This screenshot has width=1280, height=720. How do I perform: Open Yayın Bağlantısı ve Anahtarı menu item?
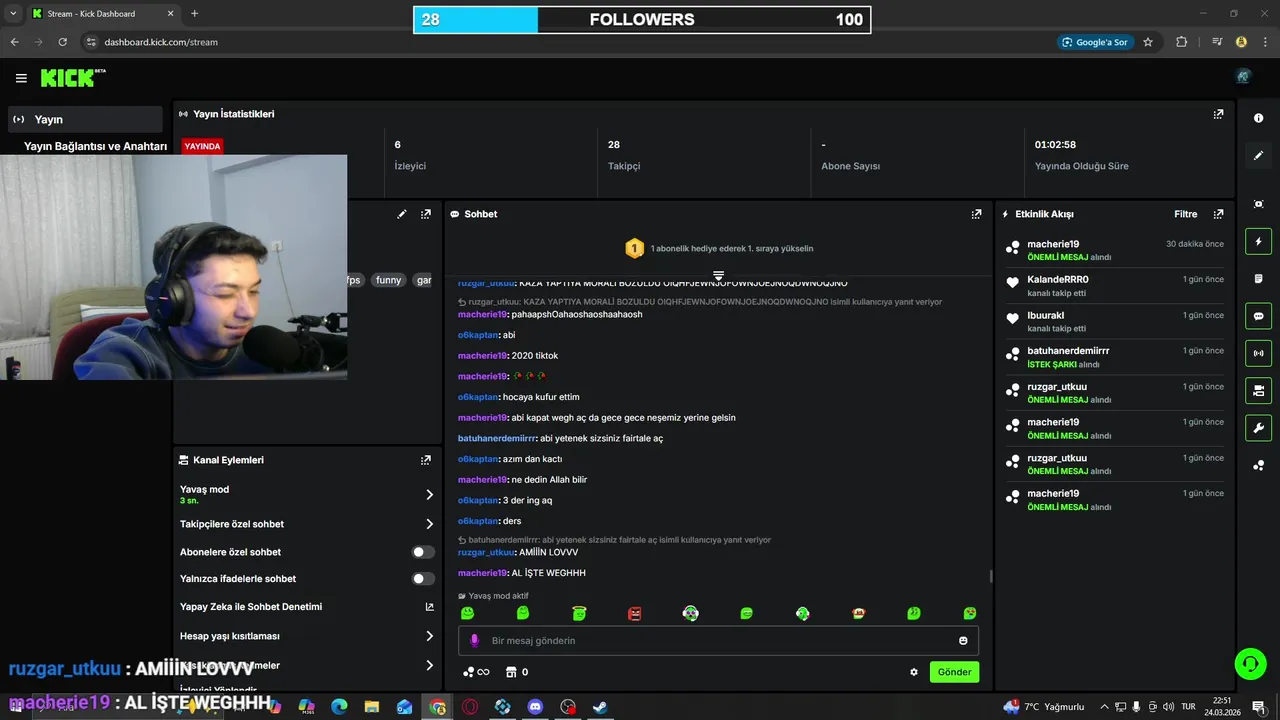coord(95,146)
